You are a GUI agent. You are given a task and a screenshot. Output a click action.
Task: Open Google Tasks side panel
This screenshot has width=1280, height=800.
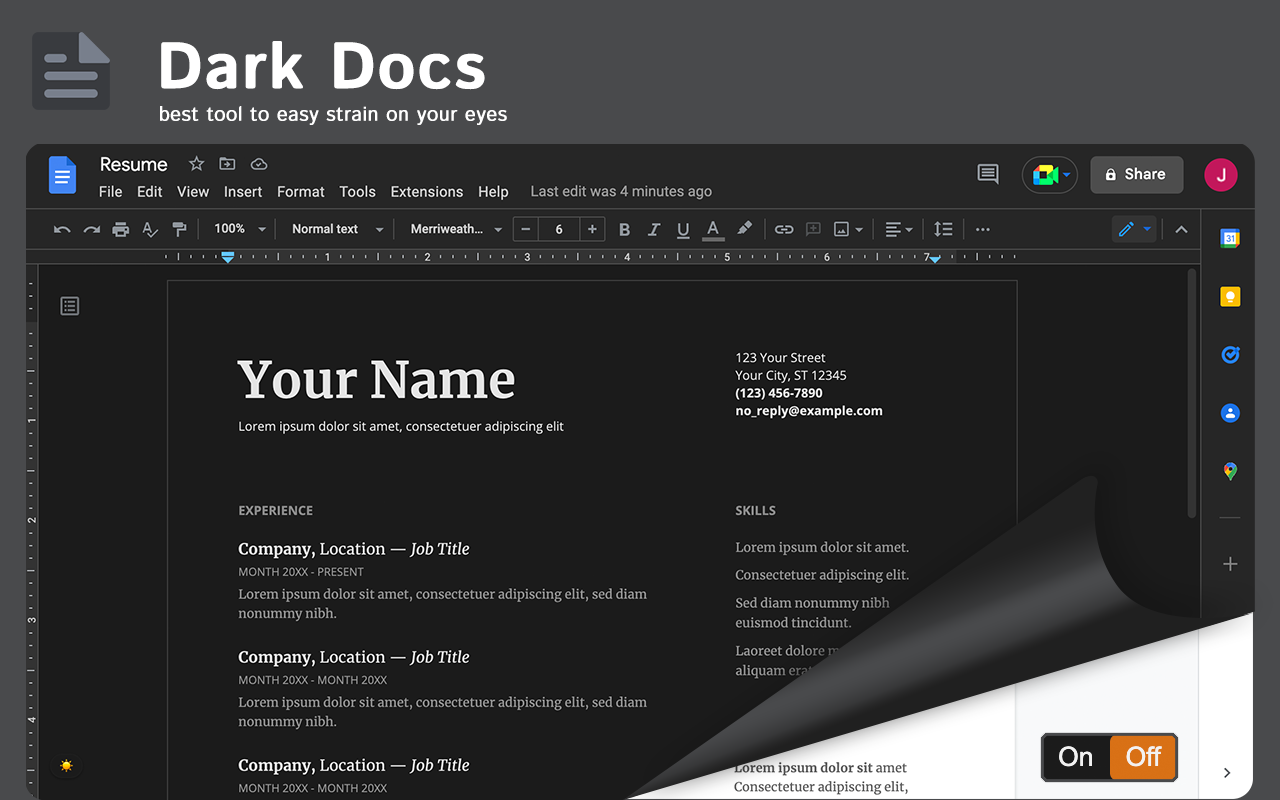1230,354
